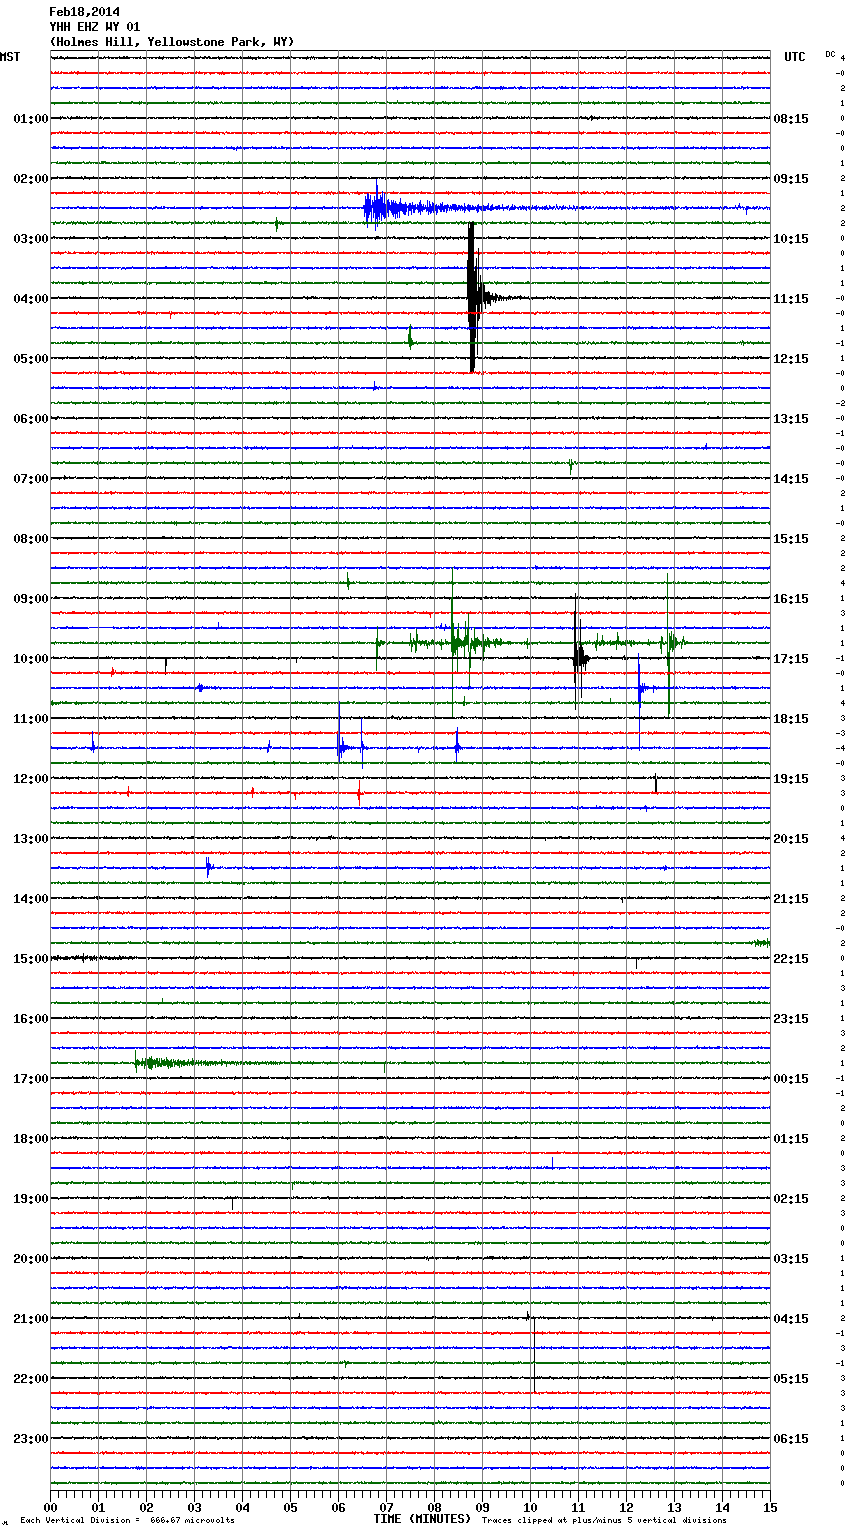The height and width of the screenshot is (1534, 850).
Task: Click minute tick label 03 on bottom axis
Action: pos(194,1508)
